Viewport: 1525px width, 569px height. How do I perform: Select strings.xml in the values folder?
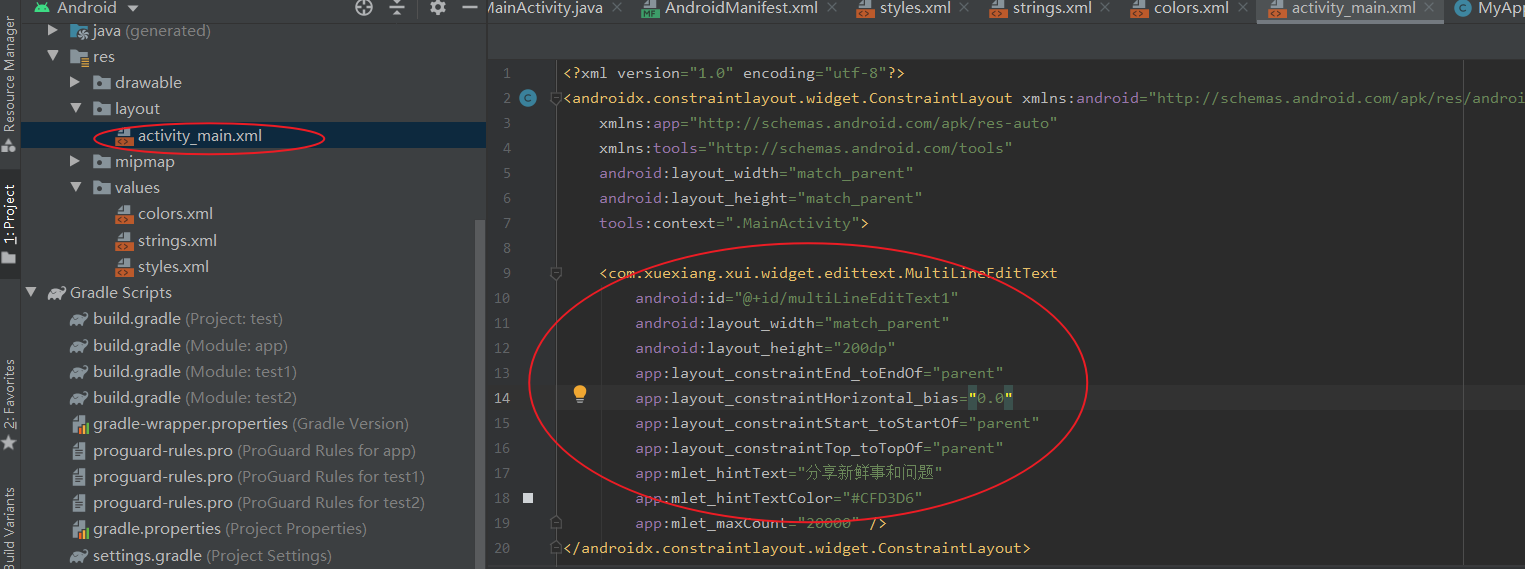coord(177,241)
